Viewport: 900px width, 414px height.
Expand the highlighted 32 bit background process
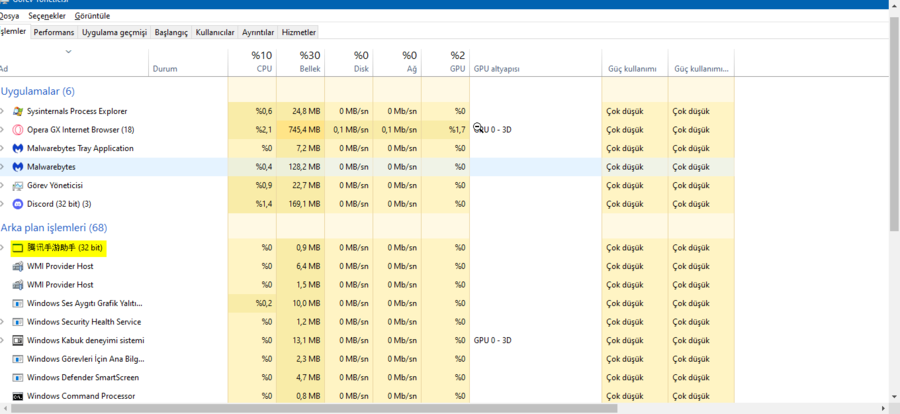tap(3, 247)
